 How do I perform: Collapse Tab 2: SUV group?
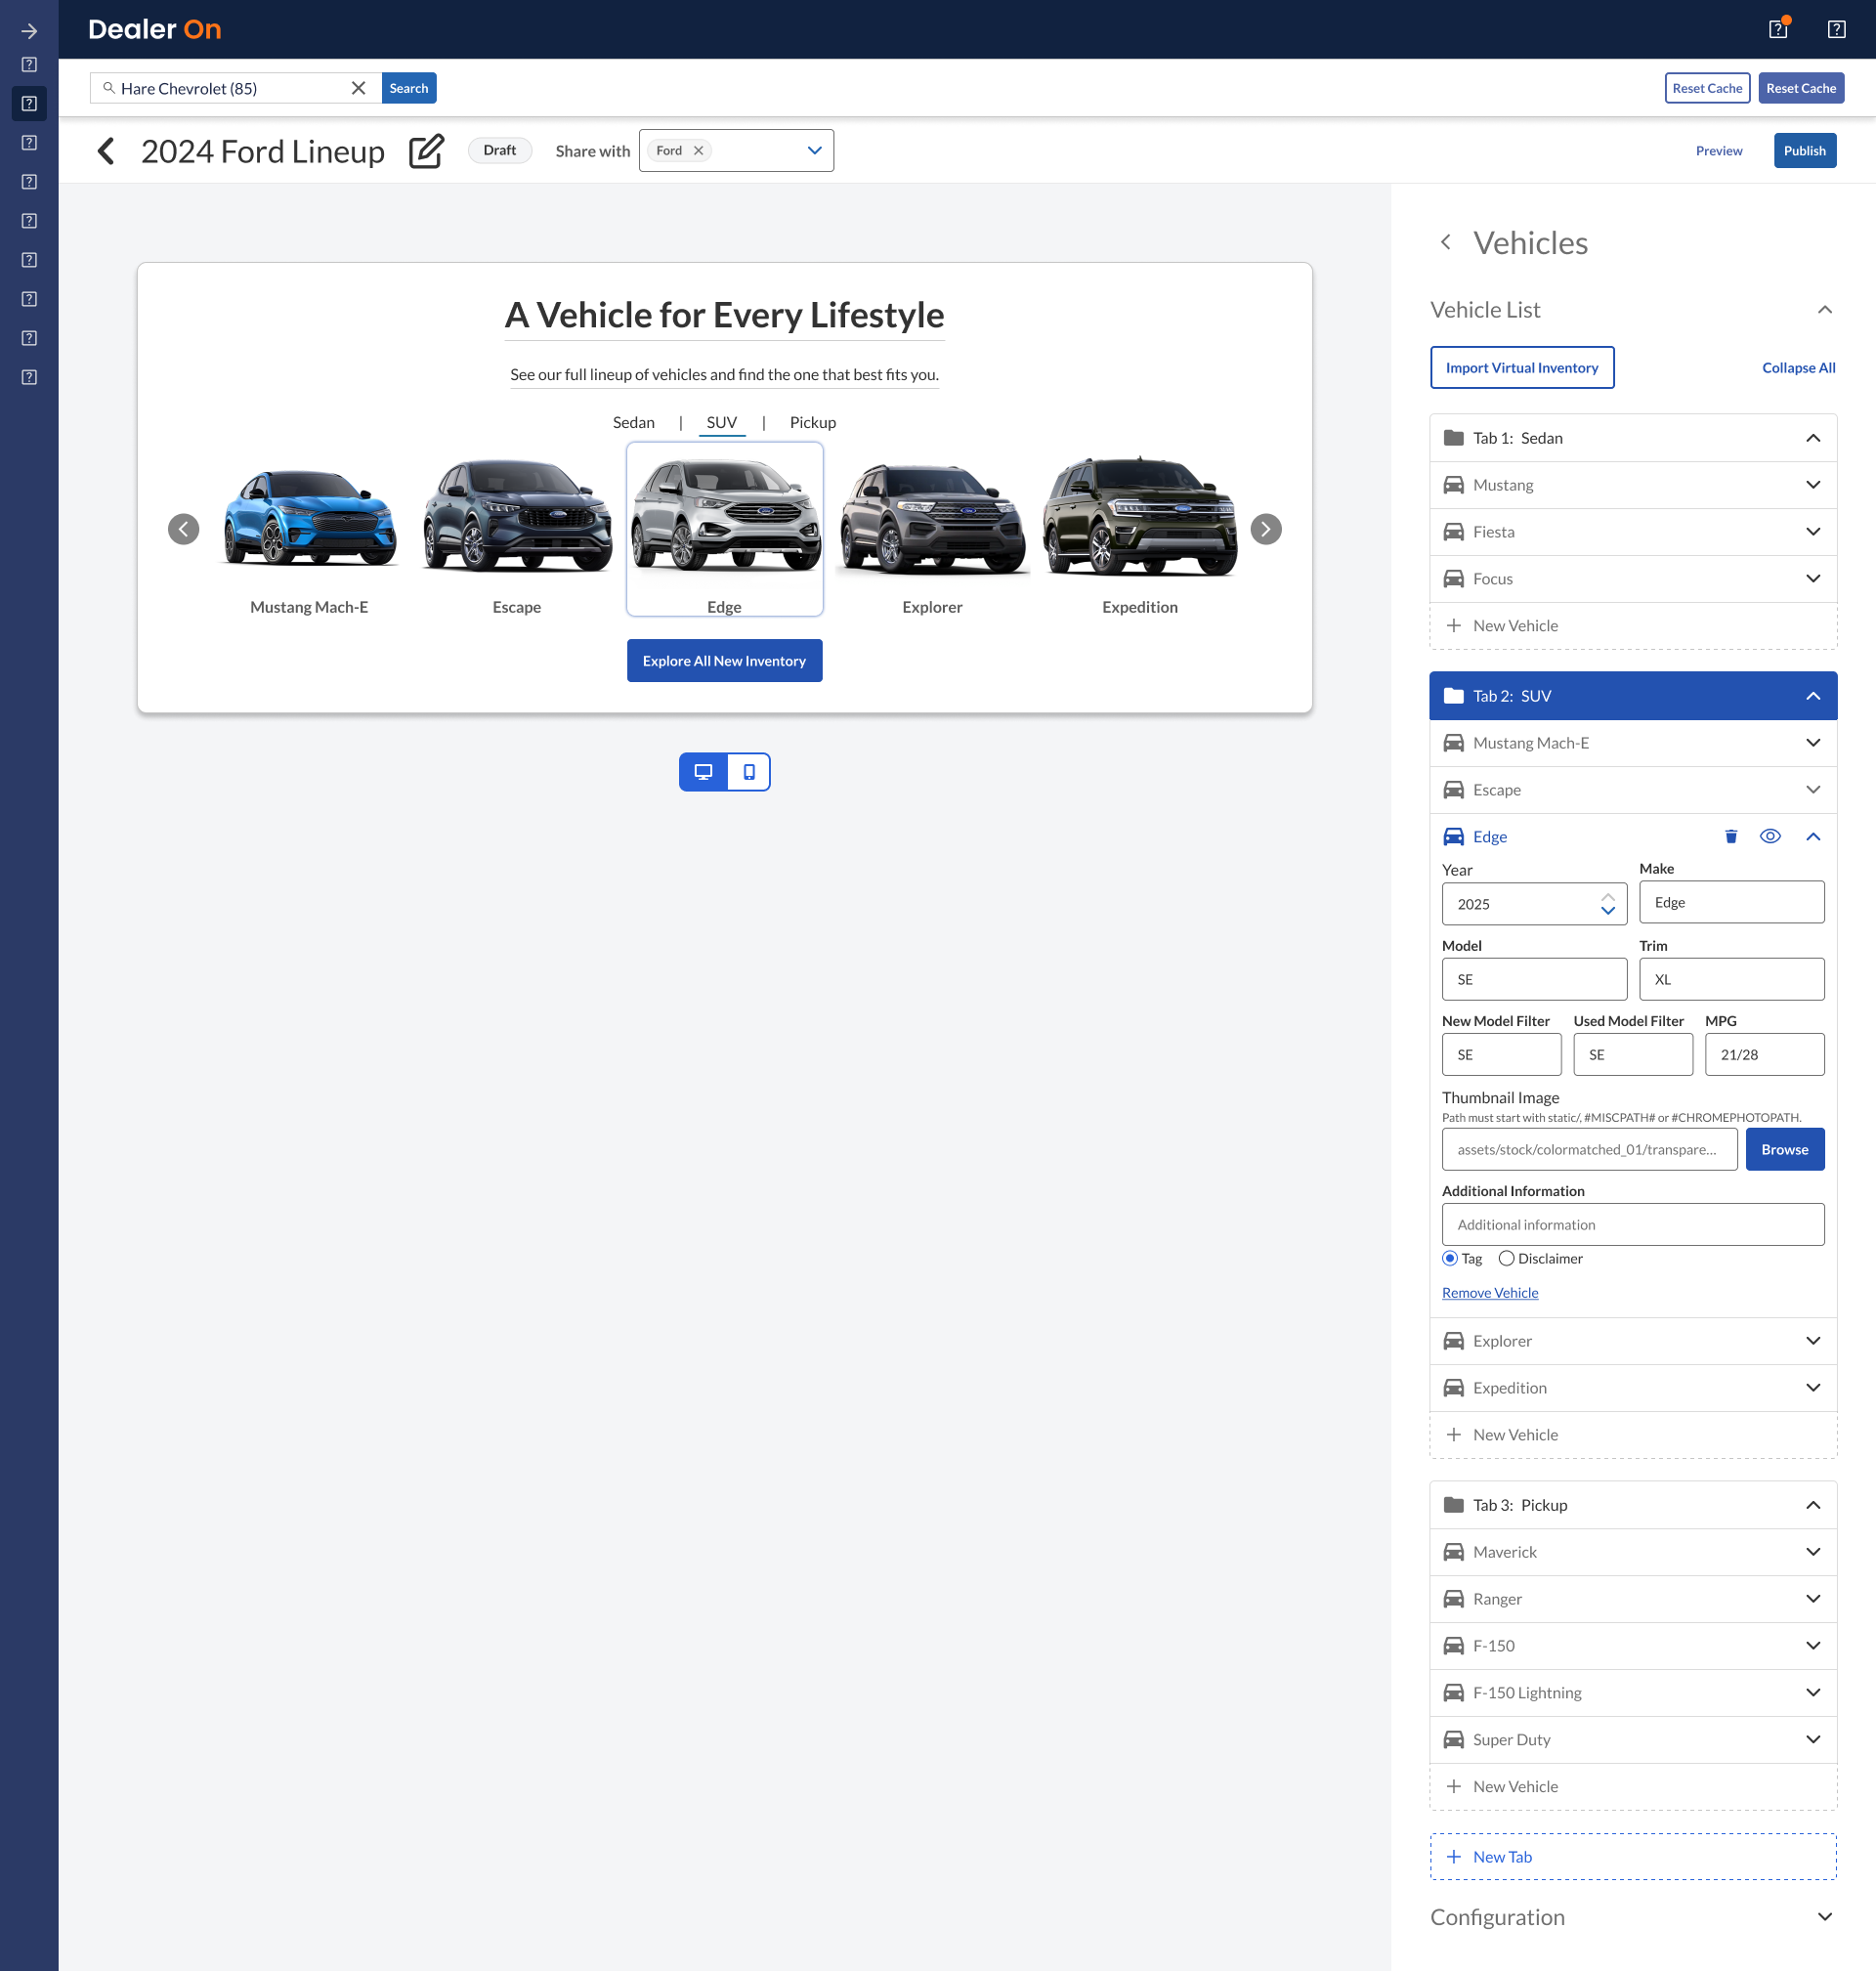tap(1813, 696)
